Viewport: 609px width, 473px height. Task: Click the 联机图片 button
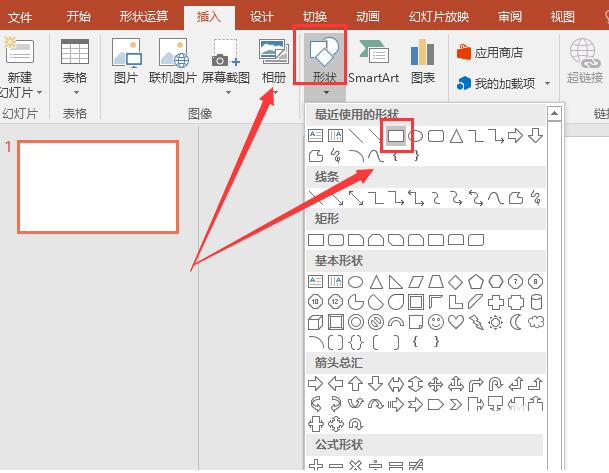tap(173, 61)
